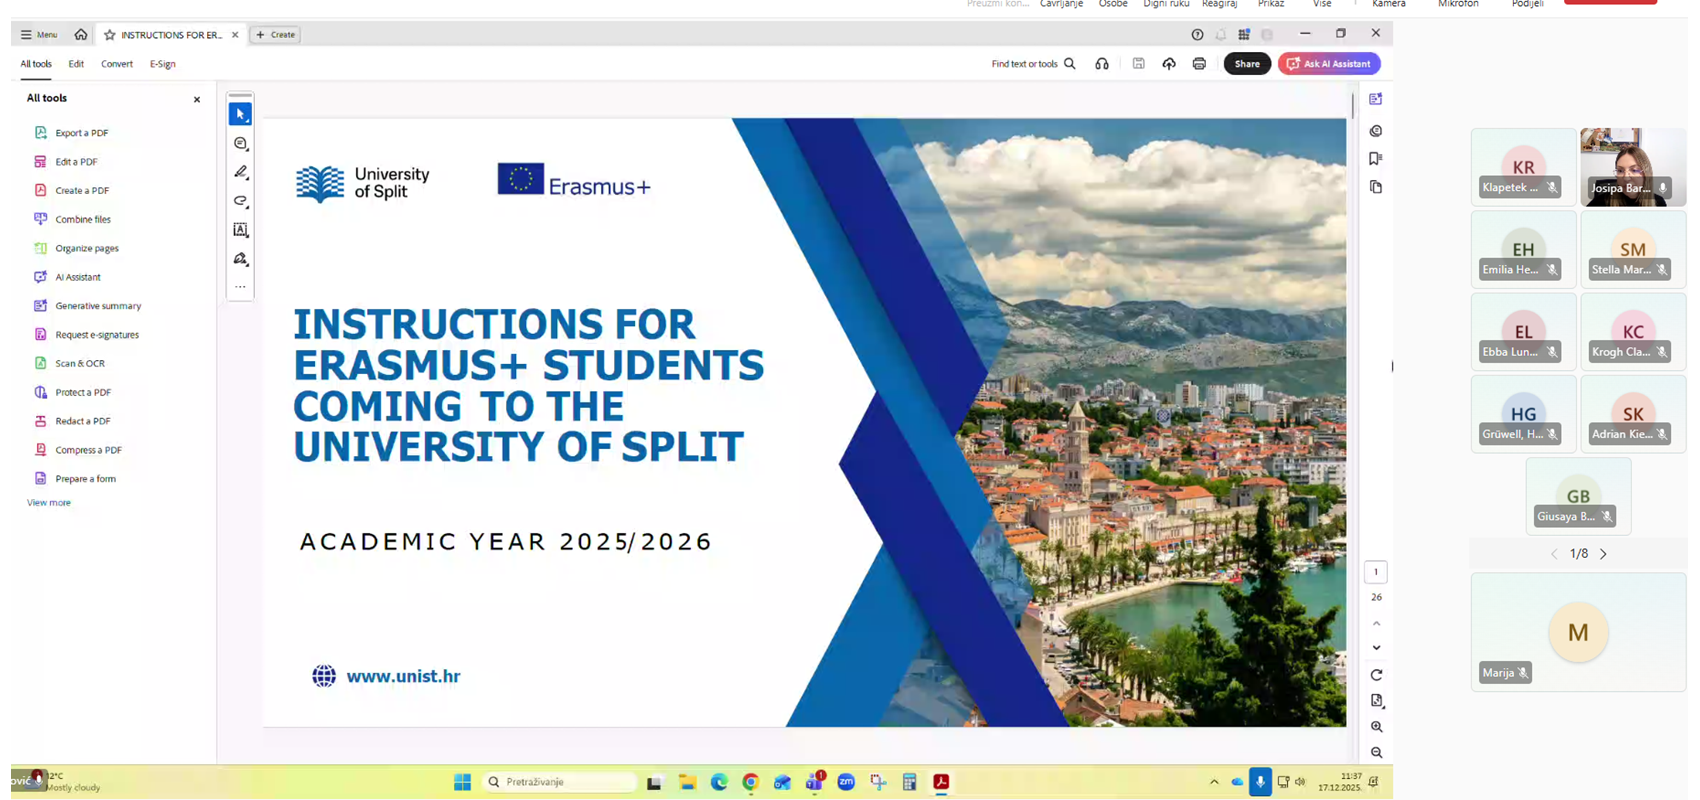Image resolution: width=1700 pixels, height=800 pixels.
Task: Star the INSTRUCTIONS FOR ER document tab
Action: pyautogui.click(x=110, y=35)
